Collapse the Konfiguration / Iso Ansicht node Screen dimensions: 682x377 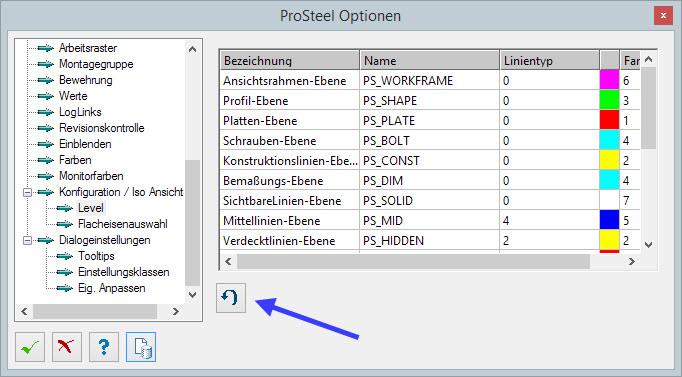tap(27, 192)
